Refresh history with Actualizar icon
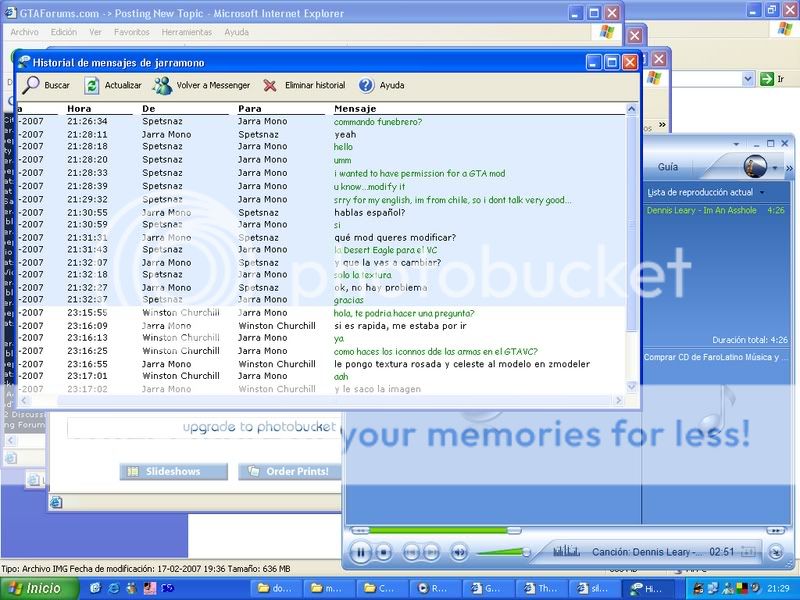The height and width of the screenshot is (600, 800). (x=92, y=85)
